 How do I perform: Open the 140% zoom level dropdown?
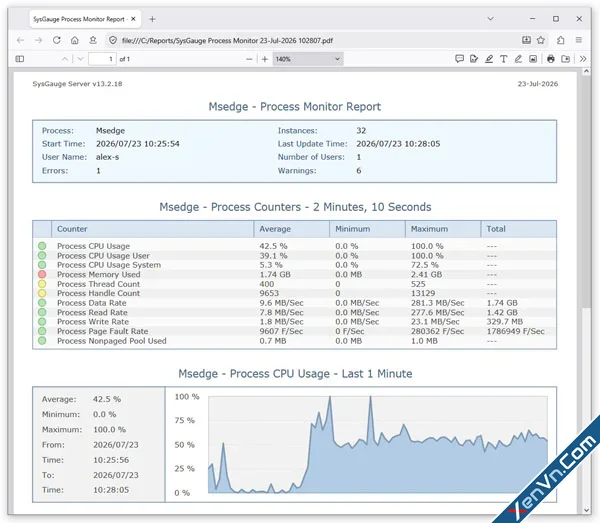pyautogui.click(x=308, y=59)
